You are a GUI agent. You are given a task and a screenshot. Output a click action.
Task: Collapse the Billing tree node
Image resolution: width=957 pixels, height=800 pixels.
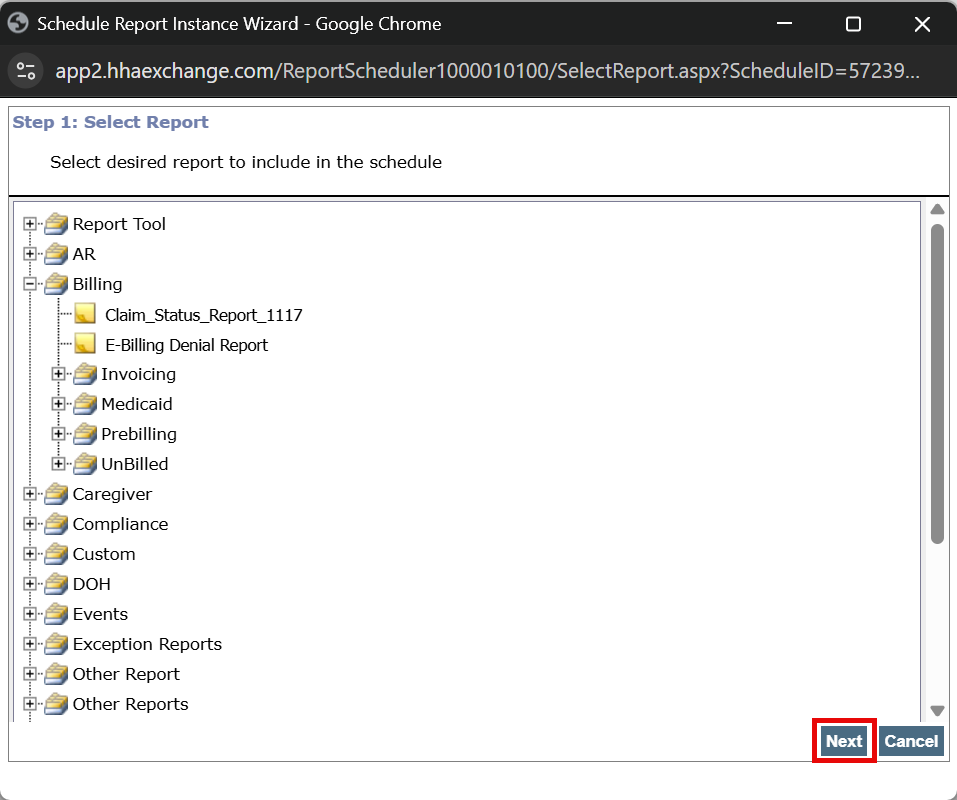click(30, 284)
